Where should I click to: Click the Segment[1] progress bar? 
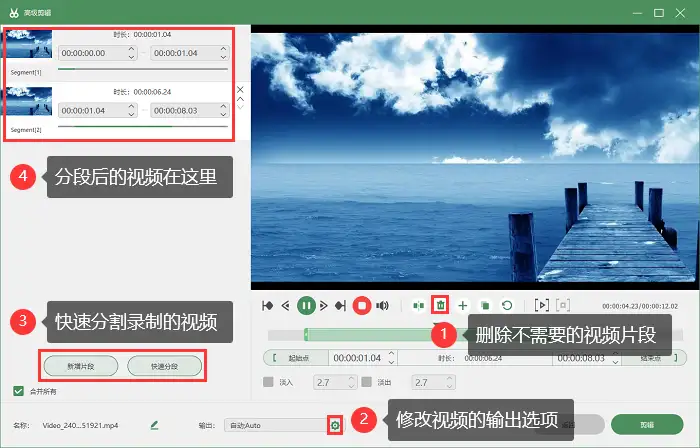(x=143, y=69)
